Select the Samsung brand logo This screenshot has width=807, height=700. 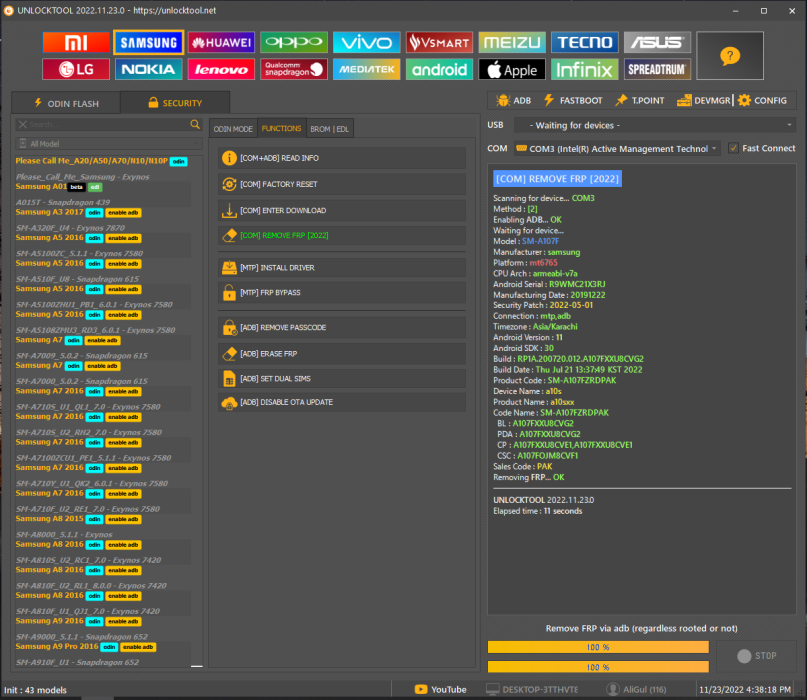pyautogui.click(x=149, y=43)
